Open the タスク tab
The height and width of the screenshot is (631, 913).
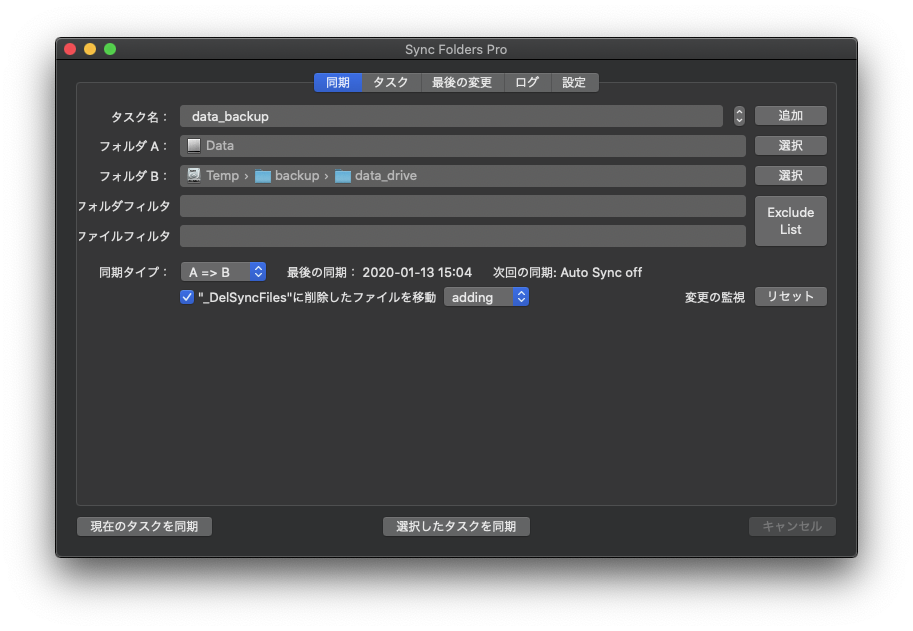click(x=391, y=83)
